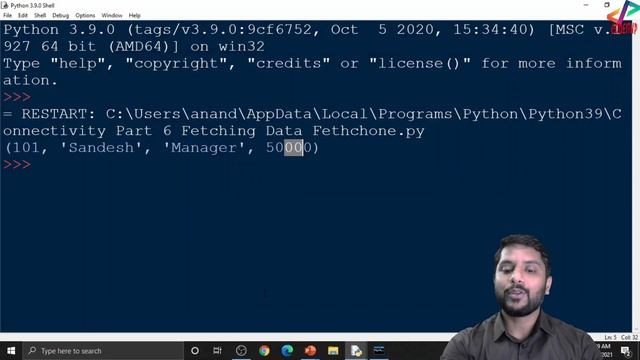The height and width of the screenshot is (360, 640).
Task: Open Task View from taskbar
Action: point(218,351)
